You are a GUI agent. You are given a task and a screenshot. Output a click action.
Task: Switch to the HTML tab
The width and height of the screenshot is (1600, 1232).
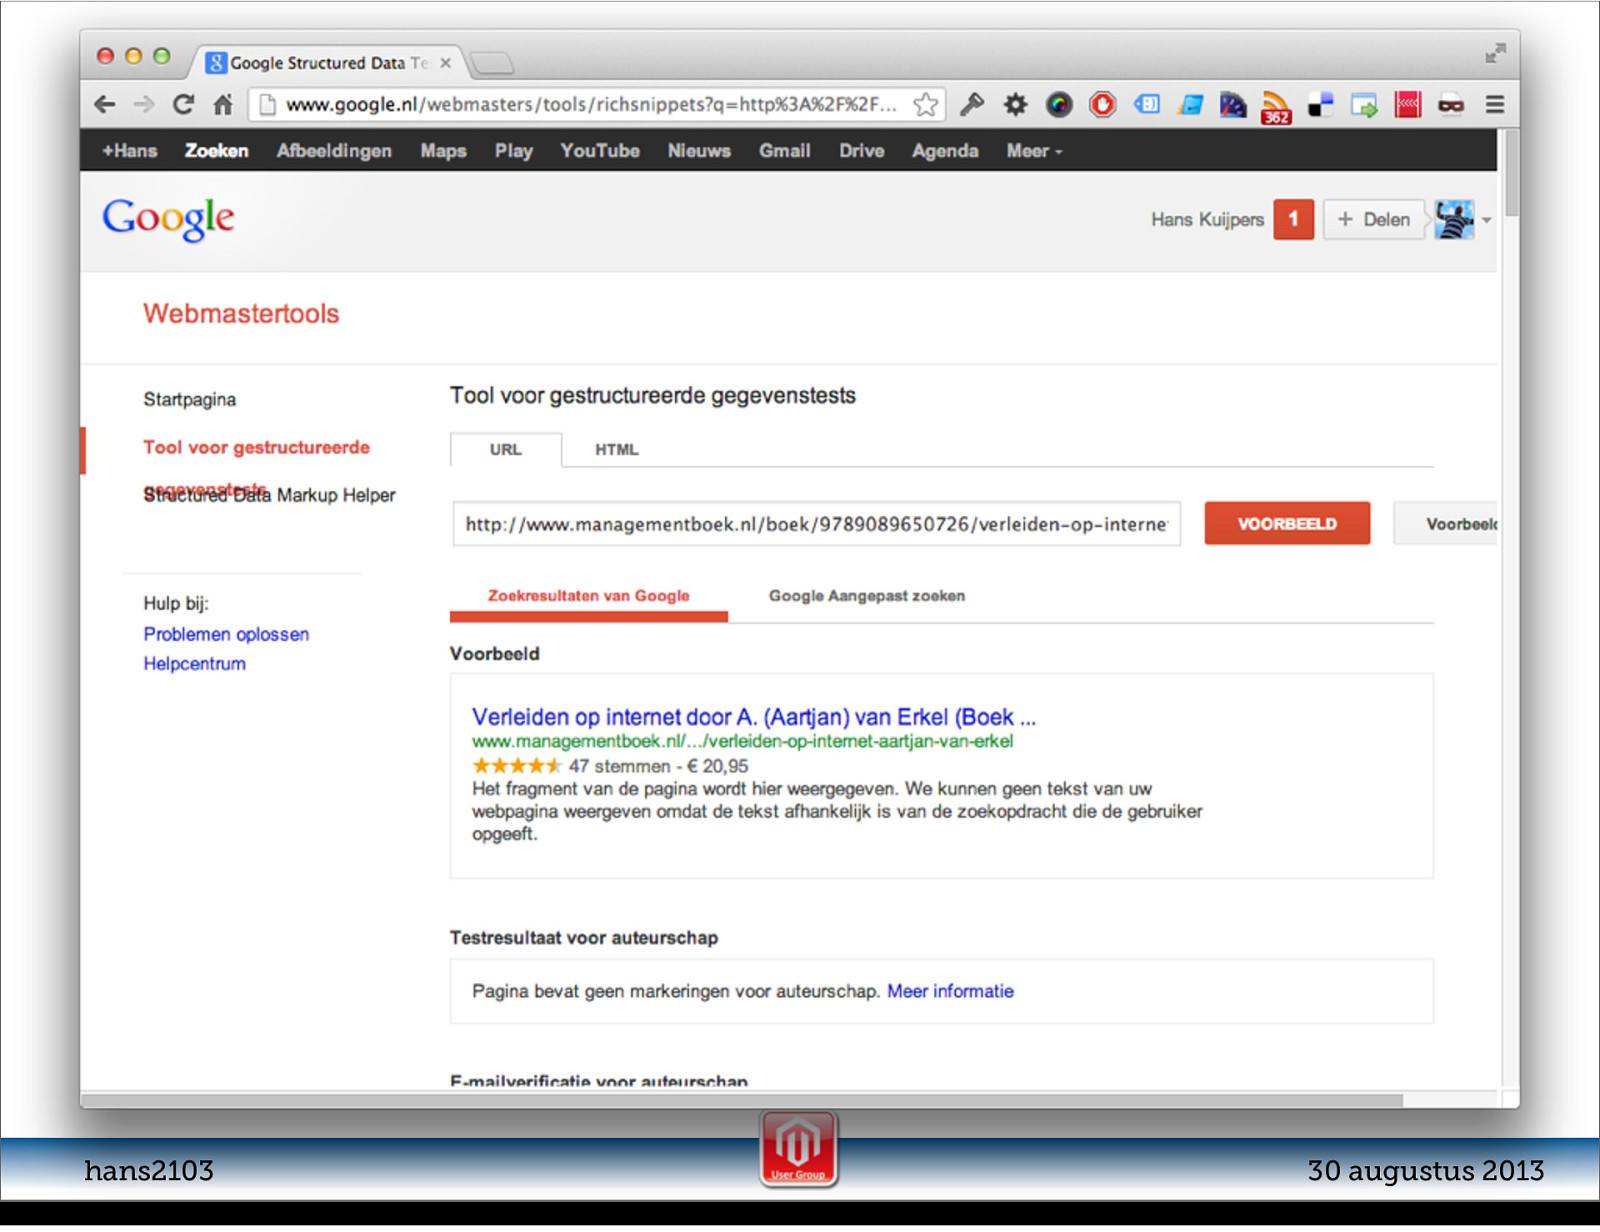pyautogui.click(x=616, y=449)
